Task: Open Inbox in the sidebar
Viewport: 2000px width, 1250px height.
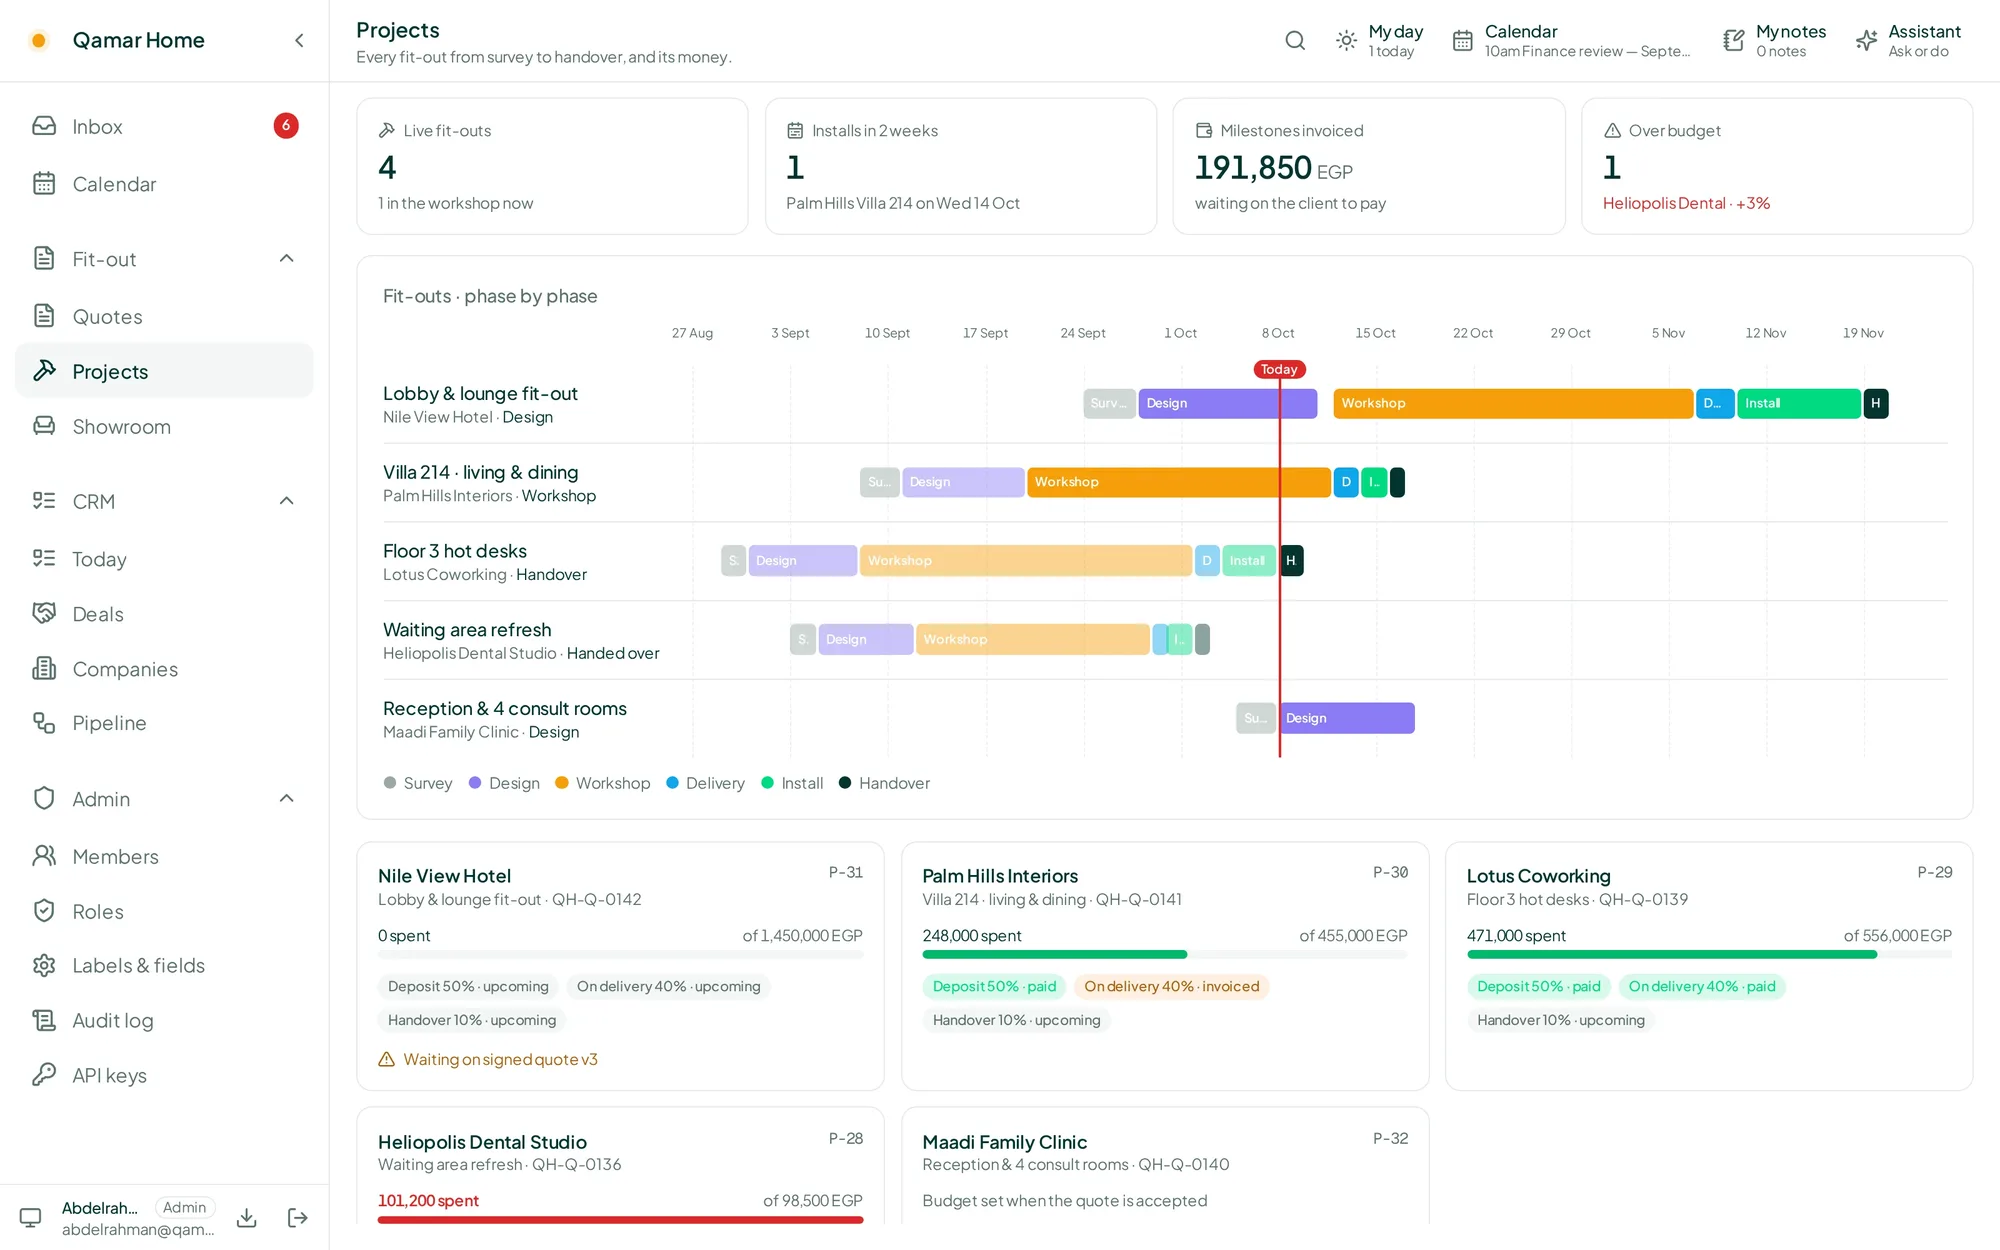Action: coord(165,126)
